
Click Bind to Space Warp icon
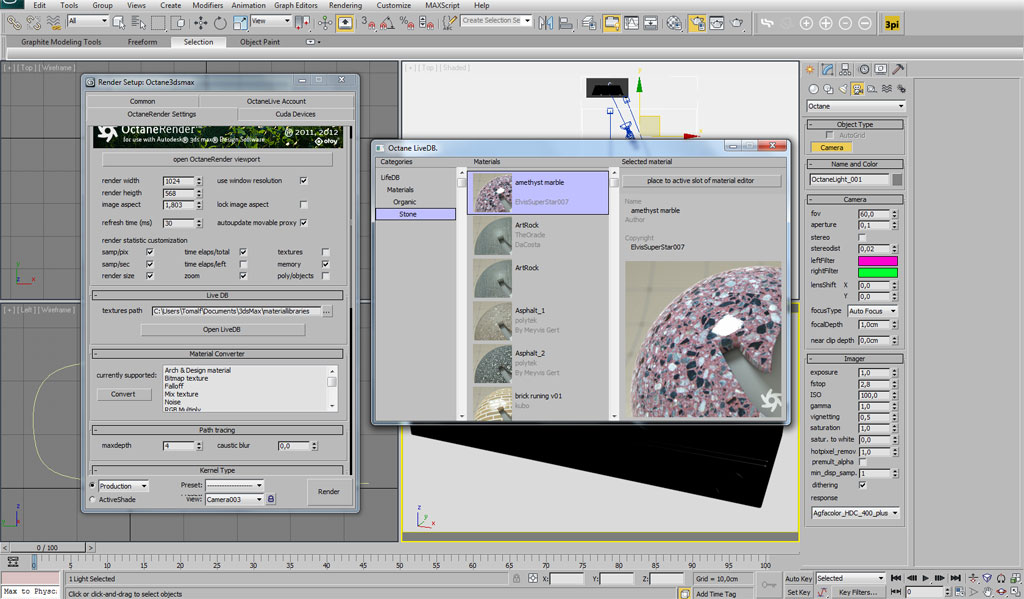pos(54,23)
